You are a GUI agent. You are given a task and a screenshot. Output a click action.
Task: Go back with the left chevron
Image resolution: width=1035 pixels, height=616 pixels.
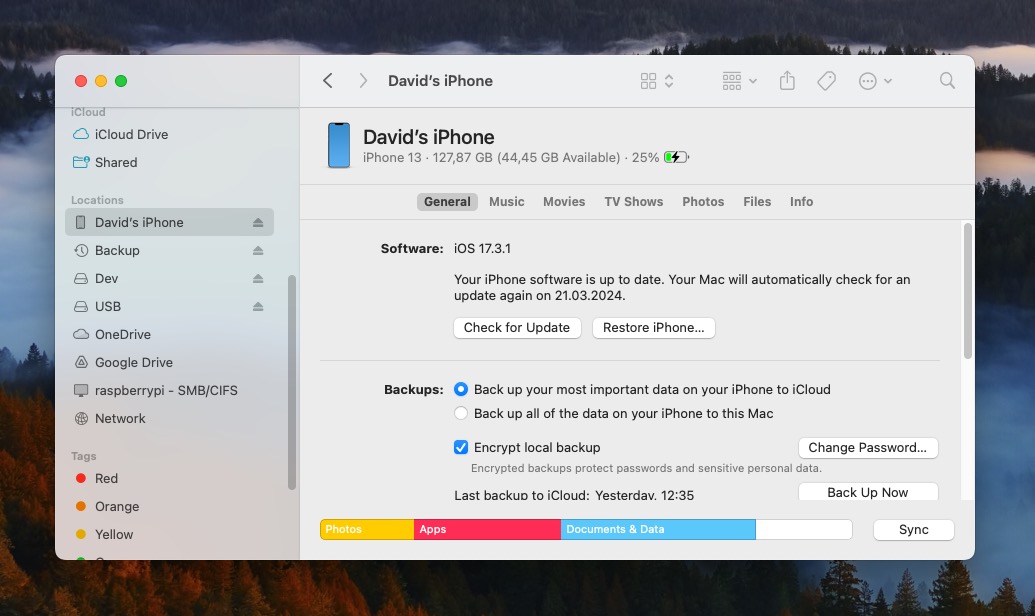pos(328,81)
